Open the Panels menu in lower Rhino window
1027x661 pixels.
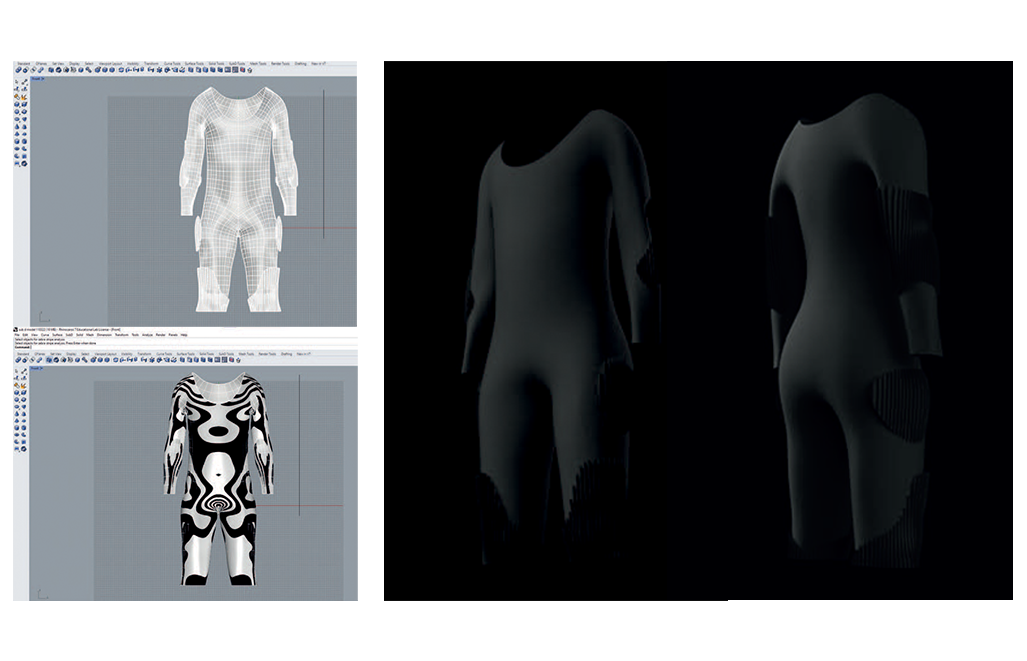[x=173, y=335]
